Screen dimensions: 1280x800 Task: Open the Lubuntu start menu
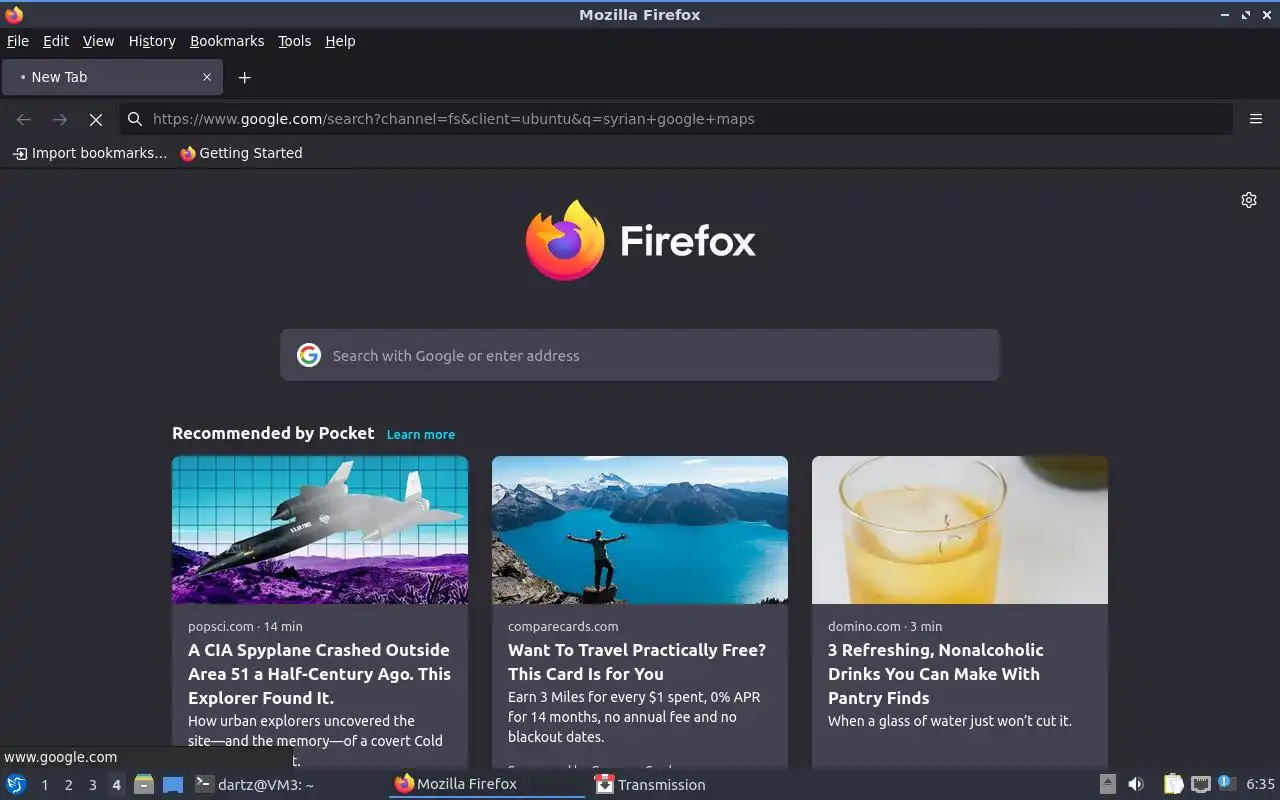[16, 784]
